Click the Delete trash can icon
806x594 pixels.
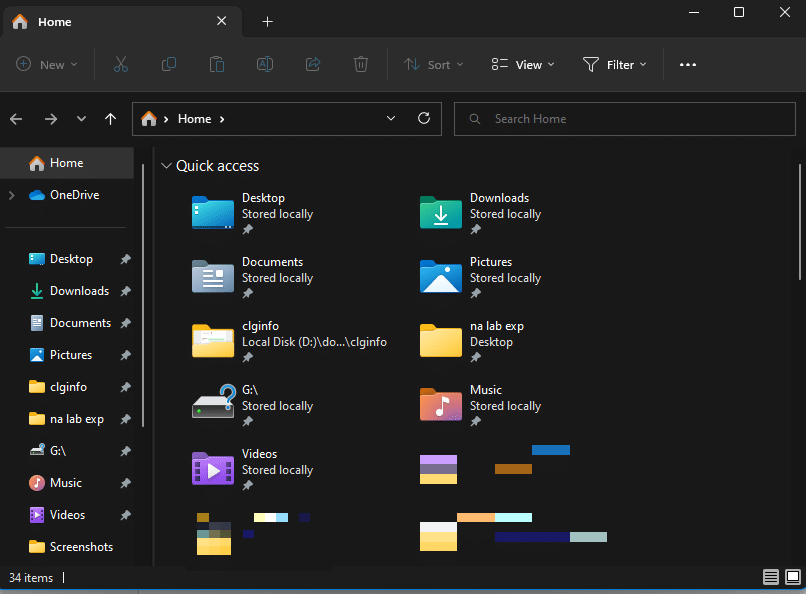coord(361,65)
